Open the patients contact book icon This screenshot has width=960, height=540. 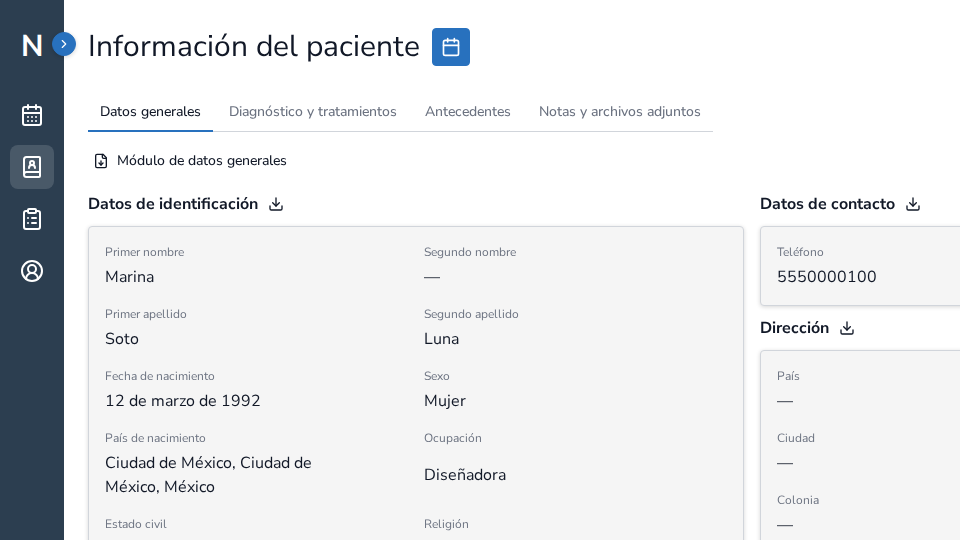[32, 167]
